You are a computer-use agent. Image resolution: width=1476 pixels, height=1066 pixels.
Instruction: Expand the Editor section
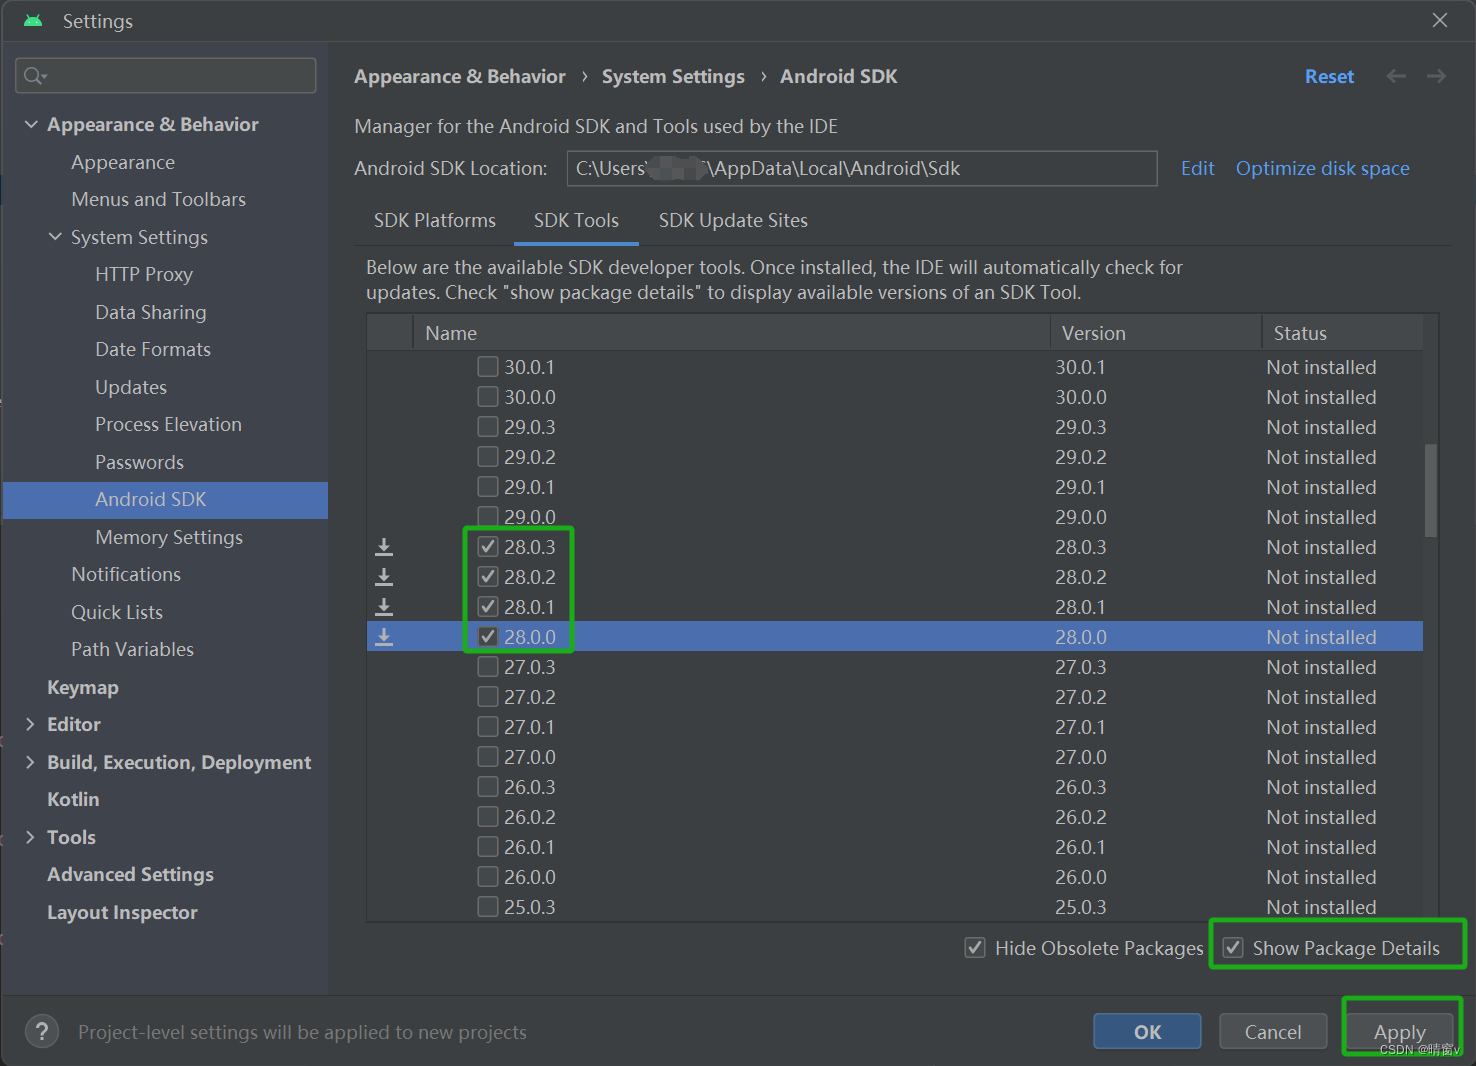tap(30, 724)
